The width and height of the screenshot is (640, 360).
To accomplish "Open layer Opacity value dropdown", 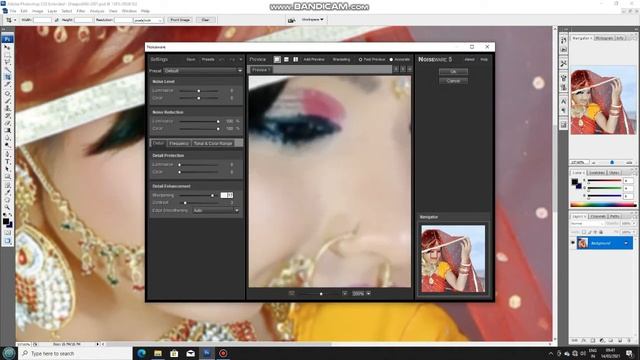I will click(x=634, y=224).
